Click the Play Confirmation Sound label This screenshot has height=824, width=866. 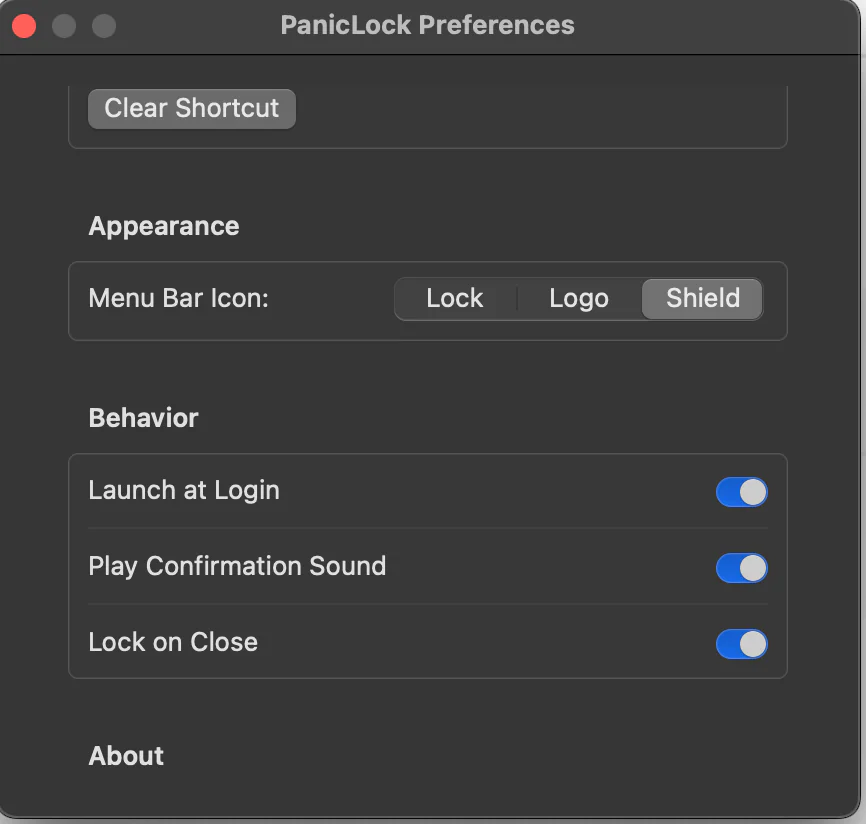tap(236, 567)
